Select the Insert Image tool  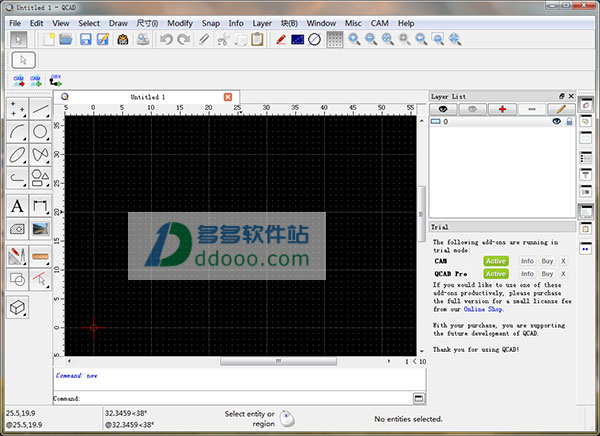40,229
